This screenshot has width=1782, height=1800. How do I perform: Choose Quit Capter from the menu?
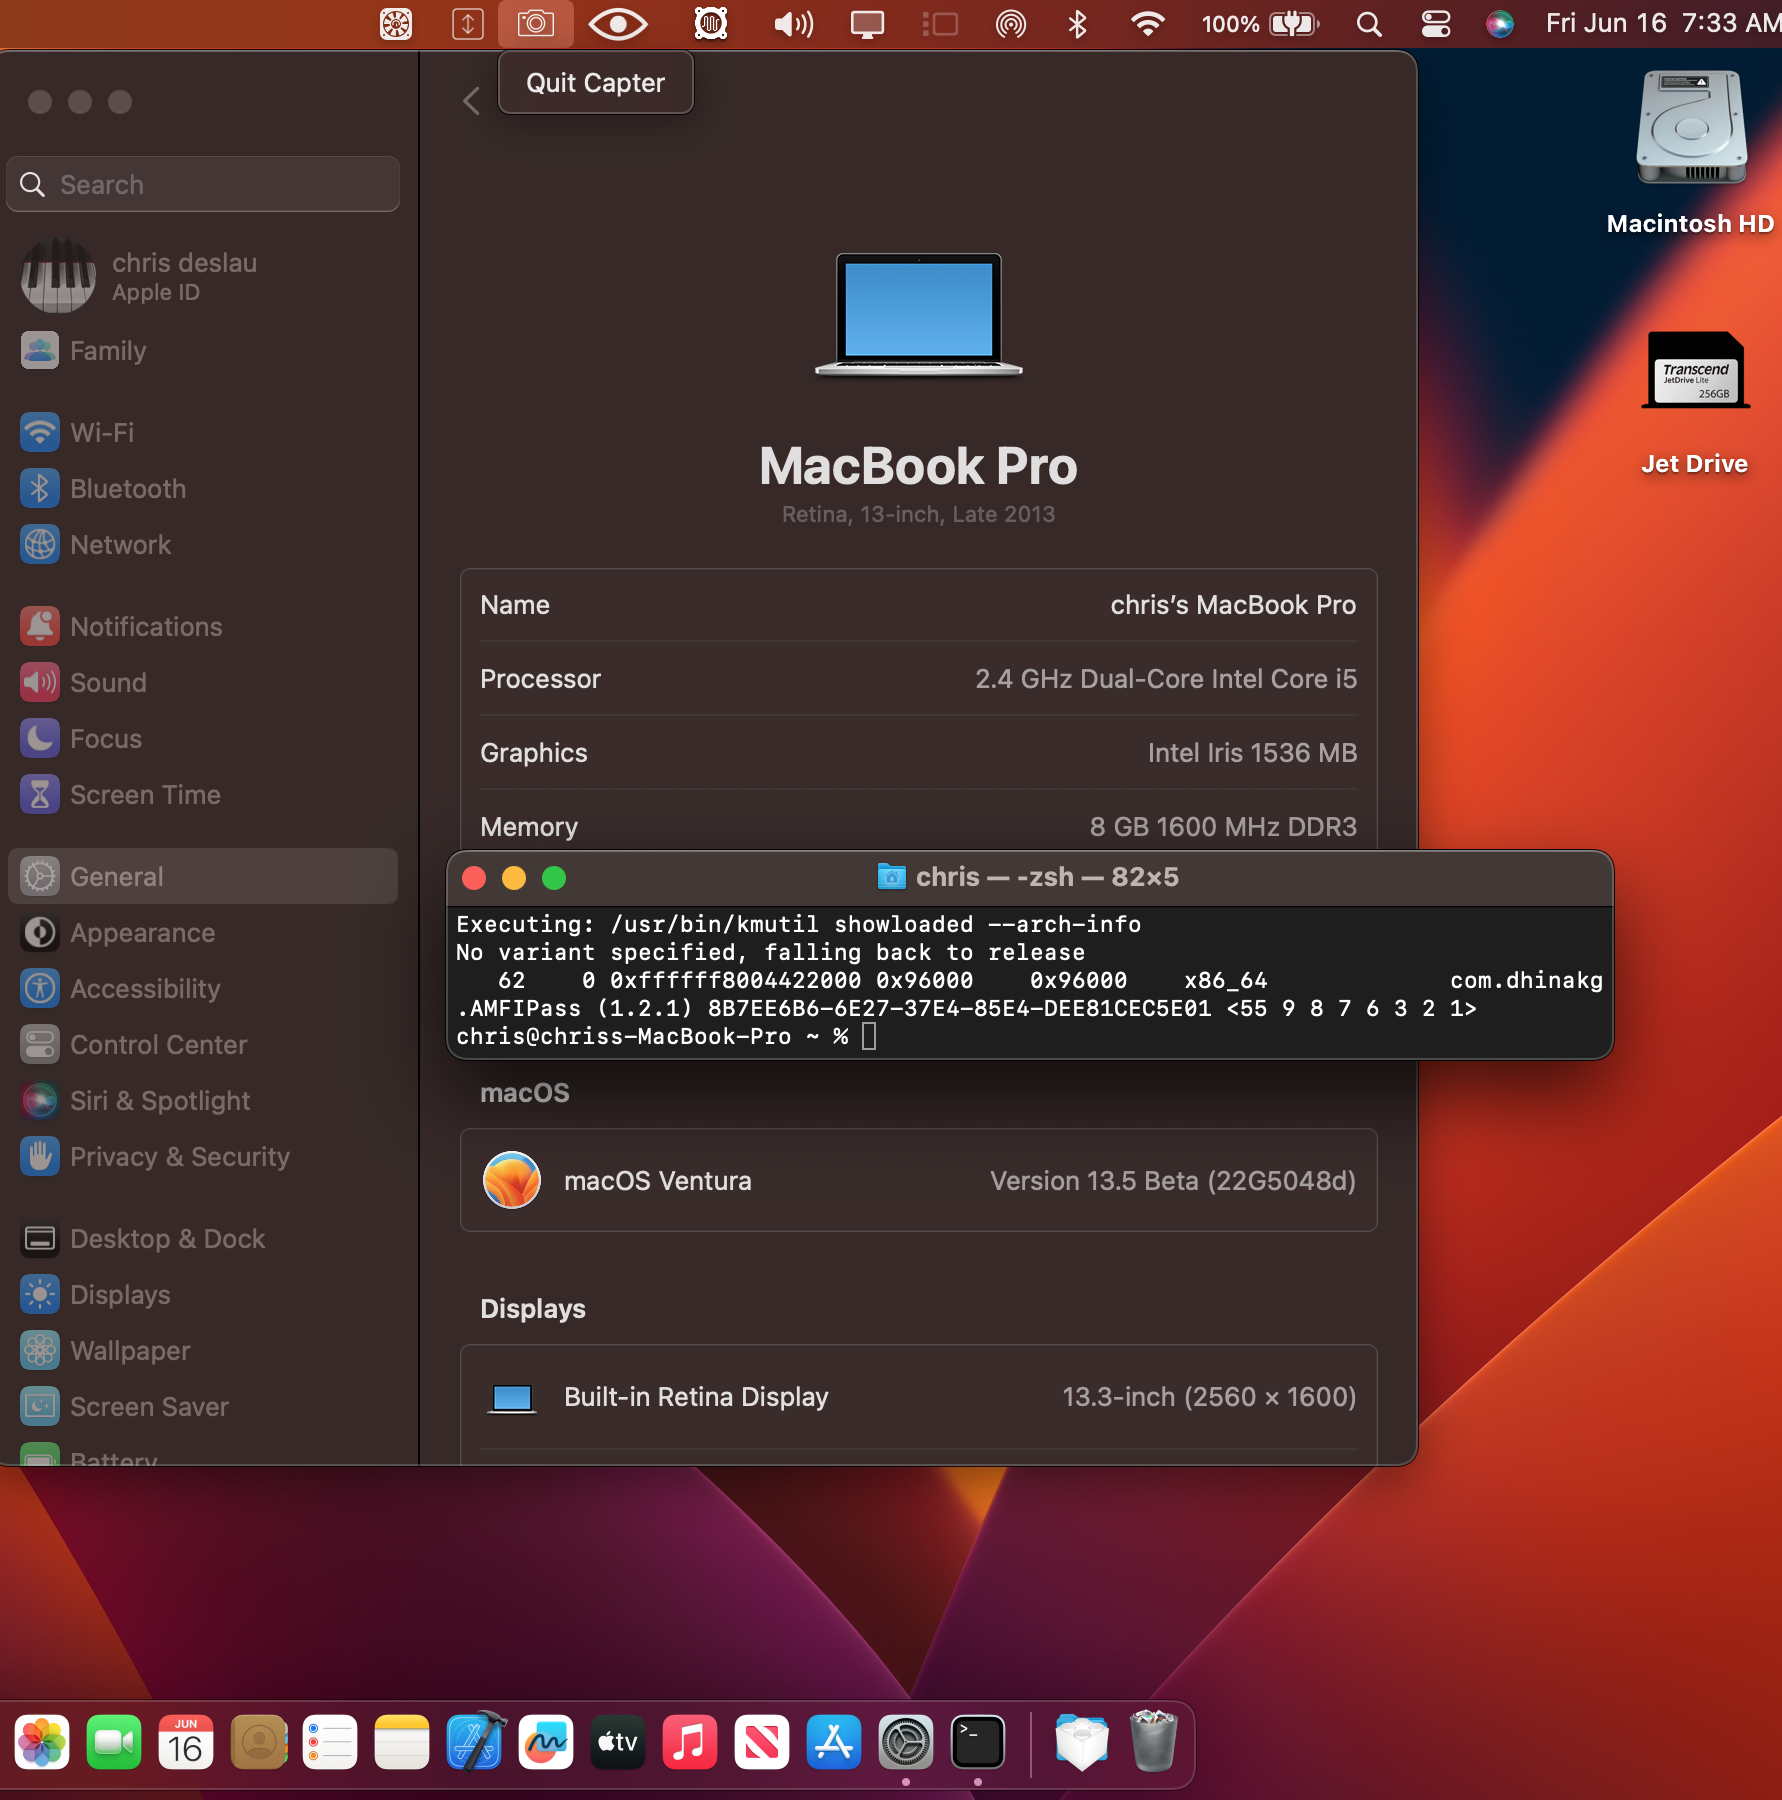coord(595,83)
